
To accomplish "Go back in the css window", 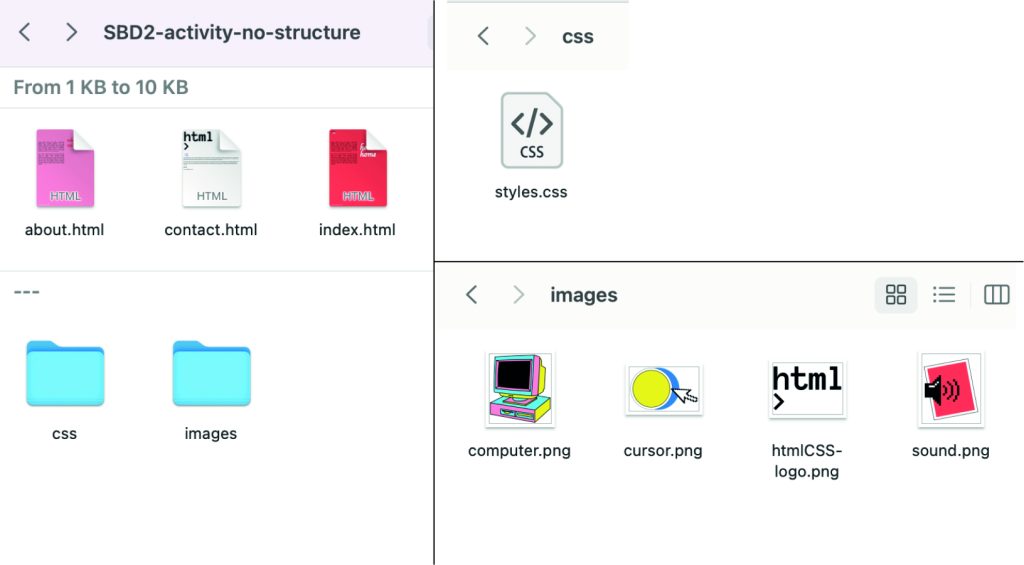I will point(483,36).
